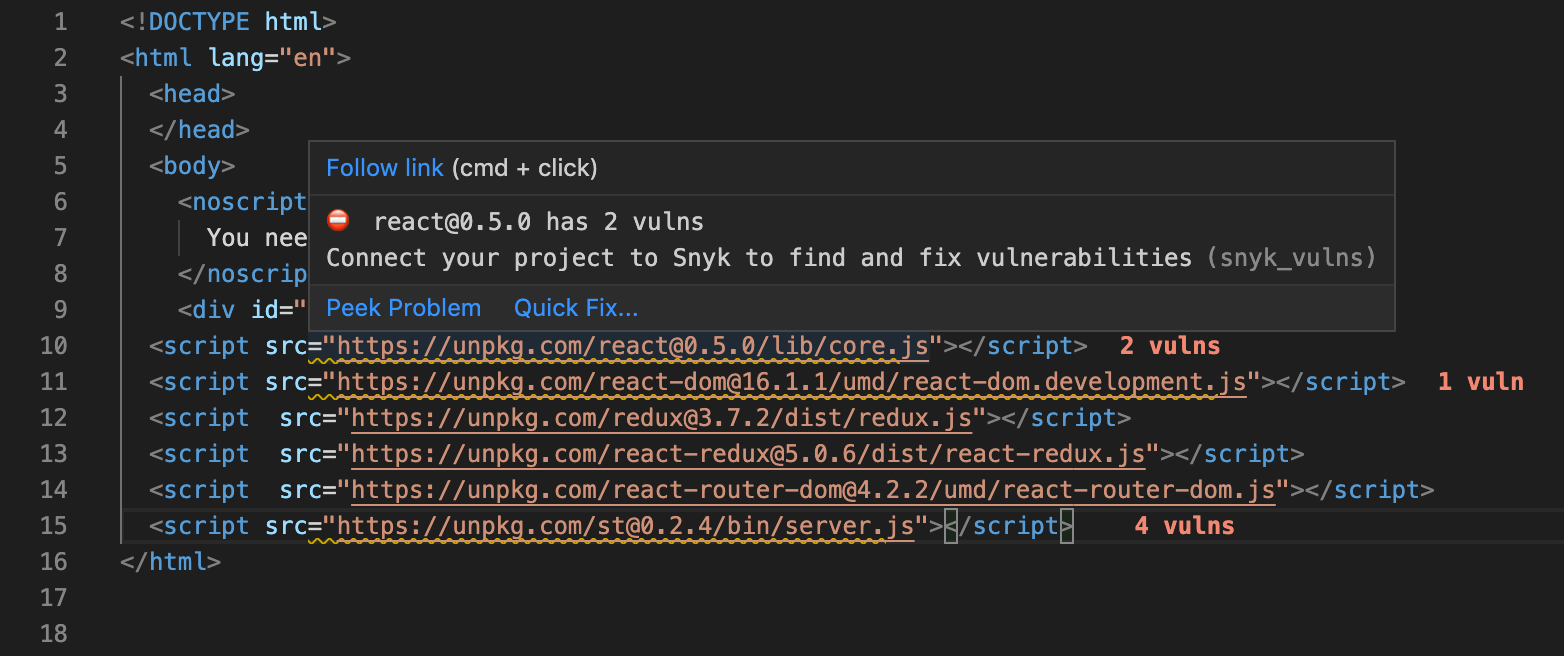This screenshot has height=656, width=1564.
Task: Open the st@0.2.4 server.js URL
Action: 625,526
